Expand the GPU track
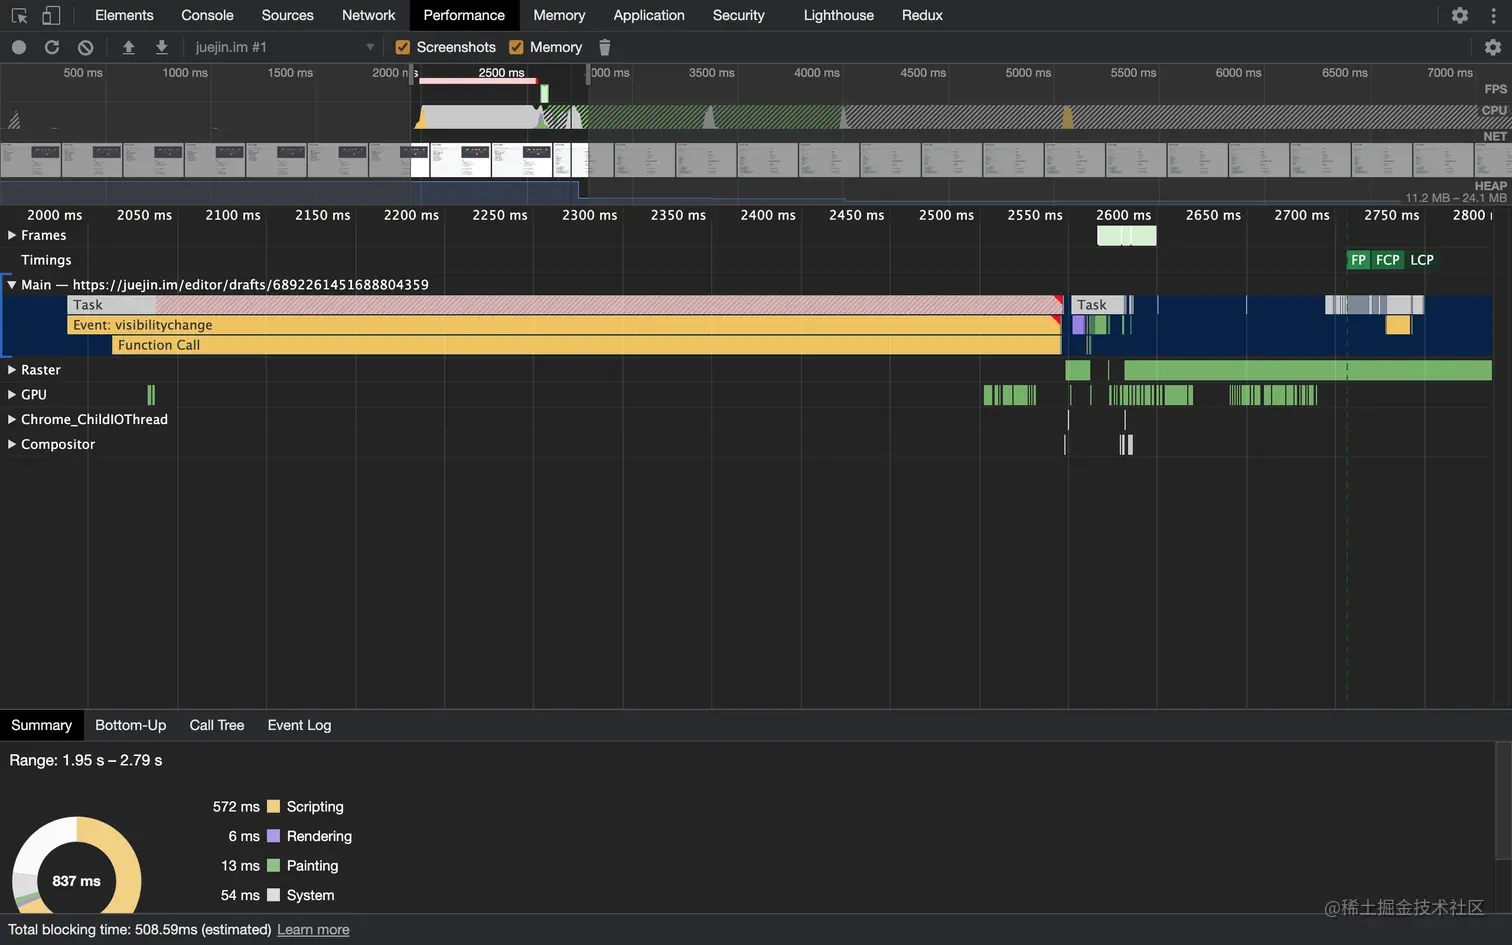This screenshot has height=945, width=1512. (12, 395)
